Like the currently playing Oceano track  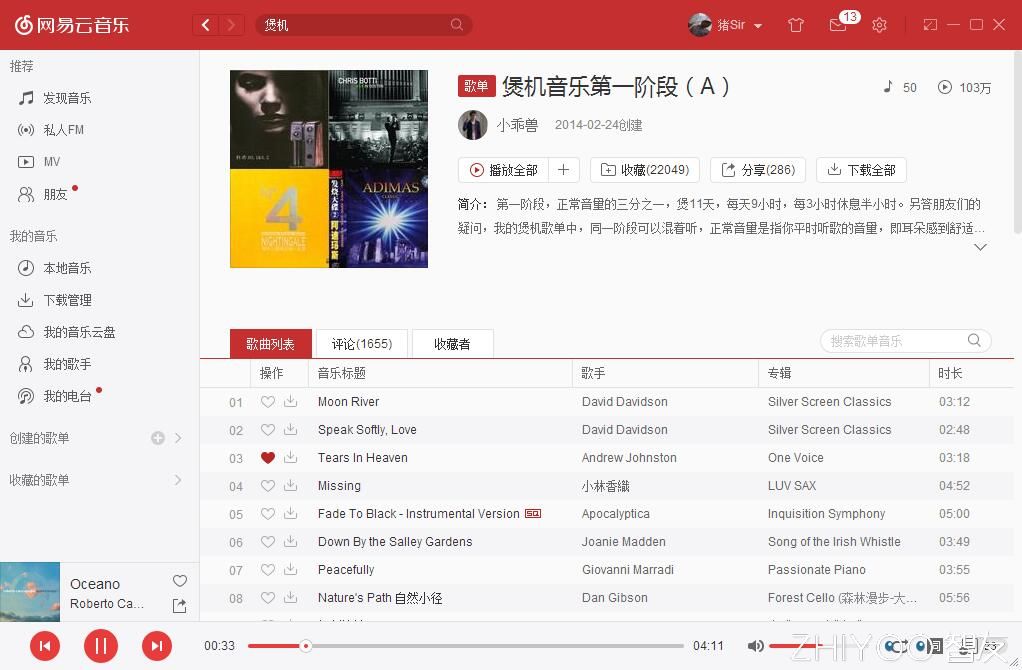(x=179, y=581)
